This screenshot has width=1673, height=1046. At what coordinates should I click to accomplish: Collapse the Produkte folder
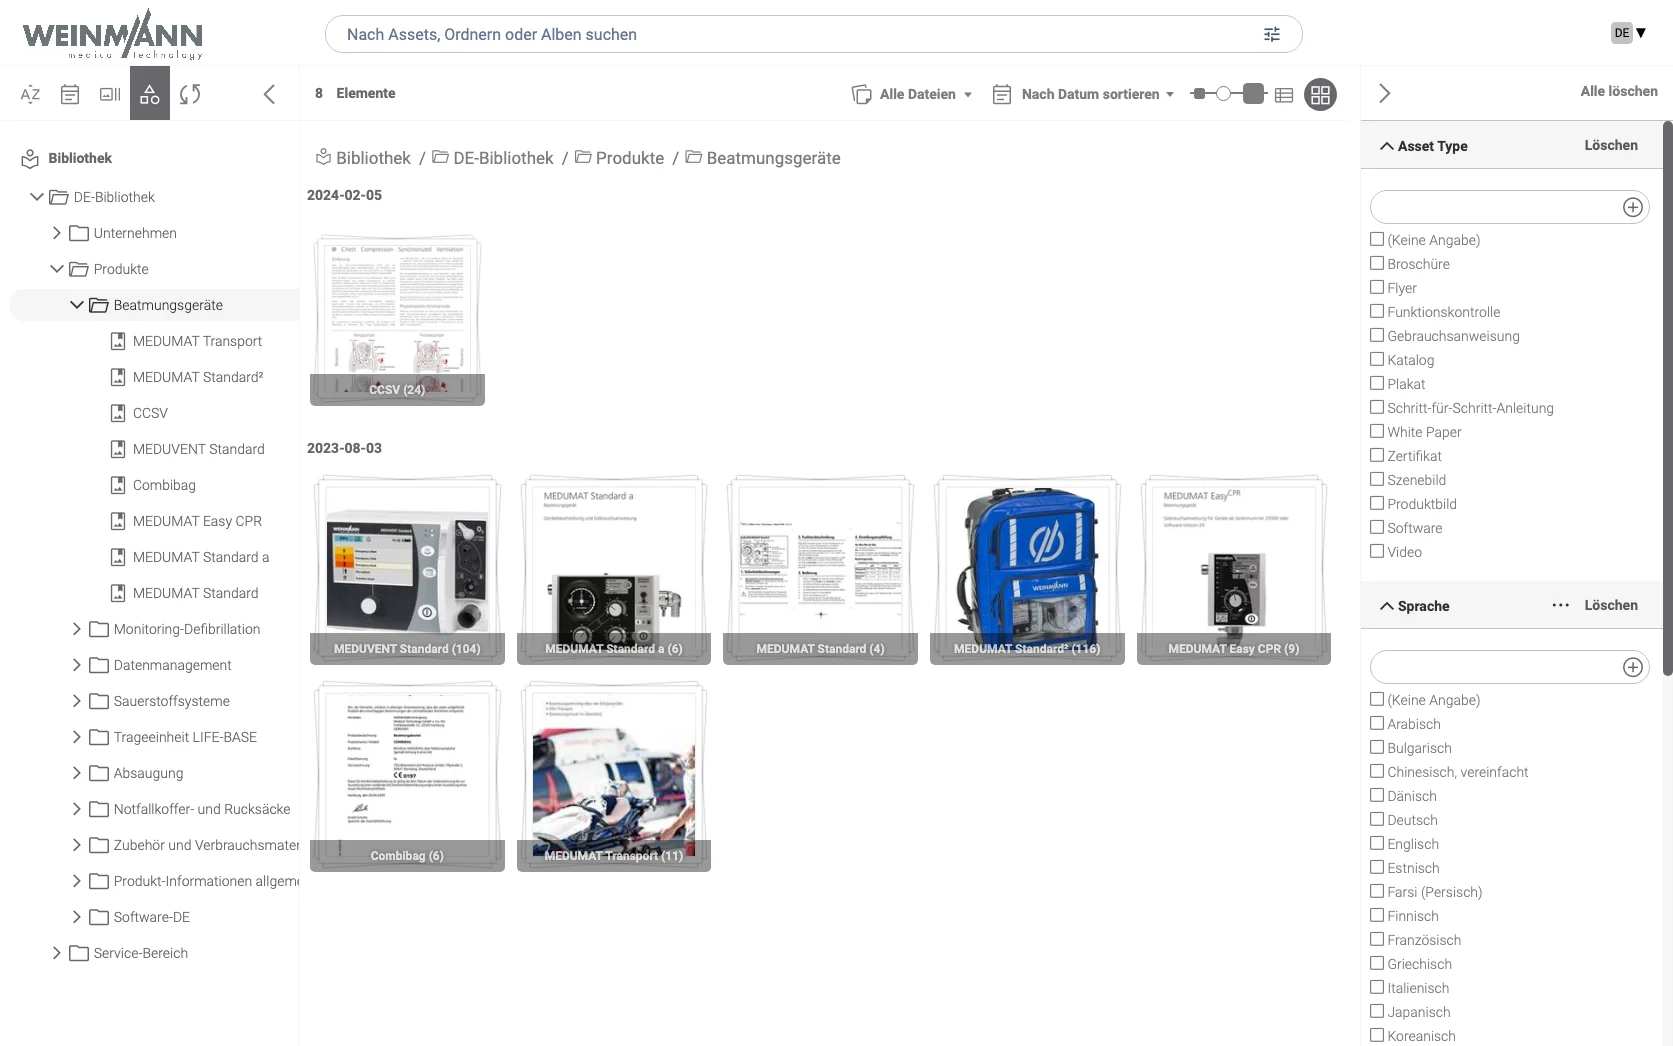57,269
